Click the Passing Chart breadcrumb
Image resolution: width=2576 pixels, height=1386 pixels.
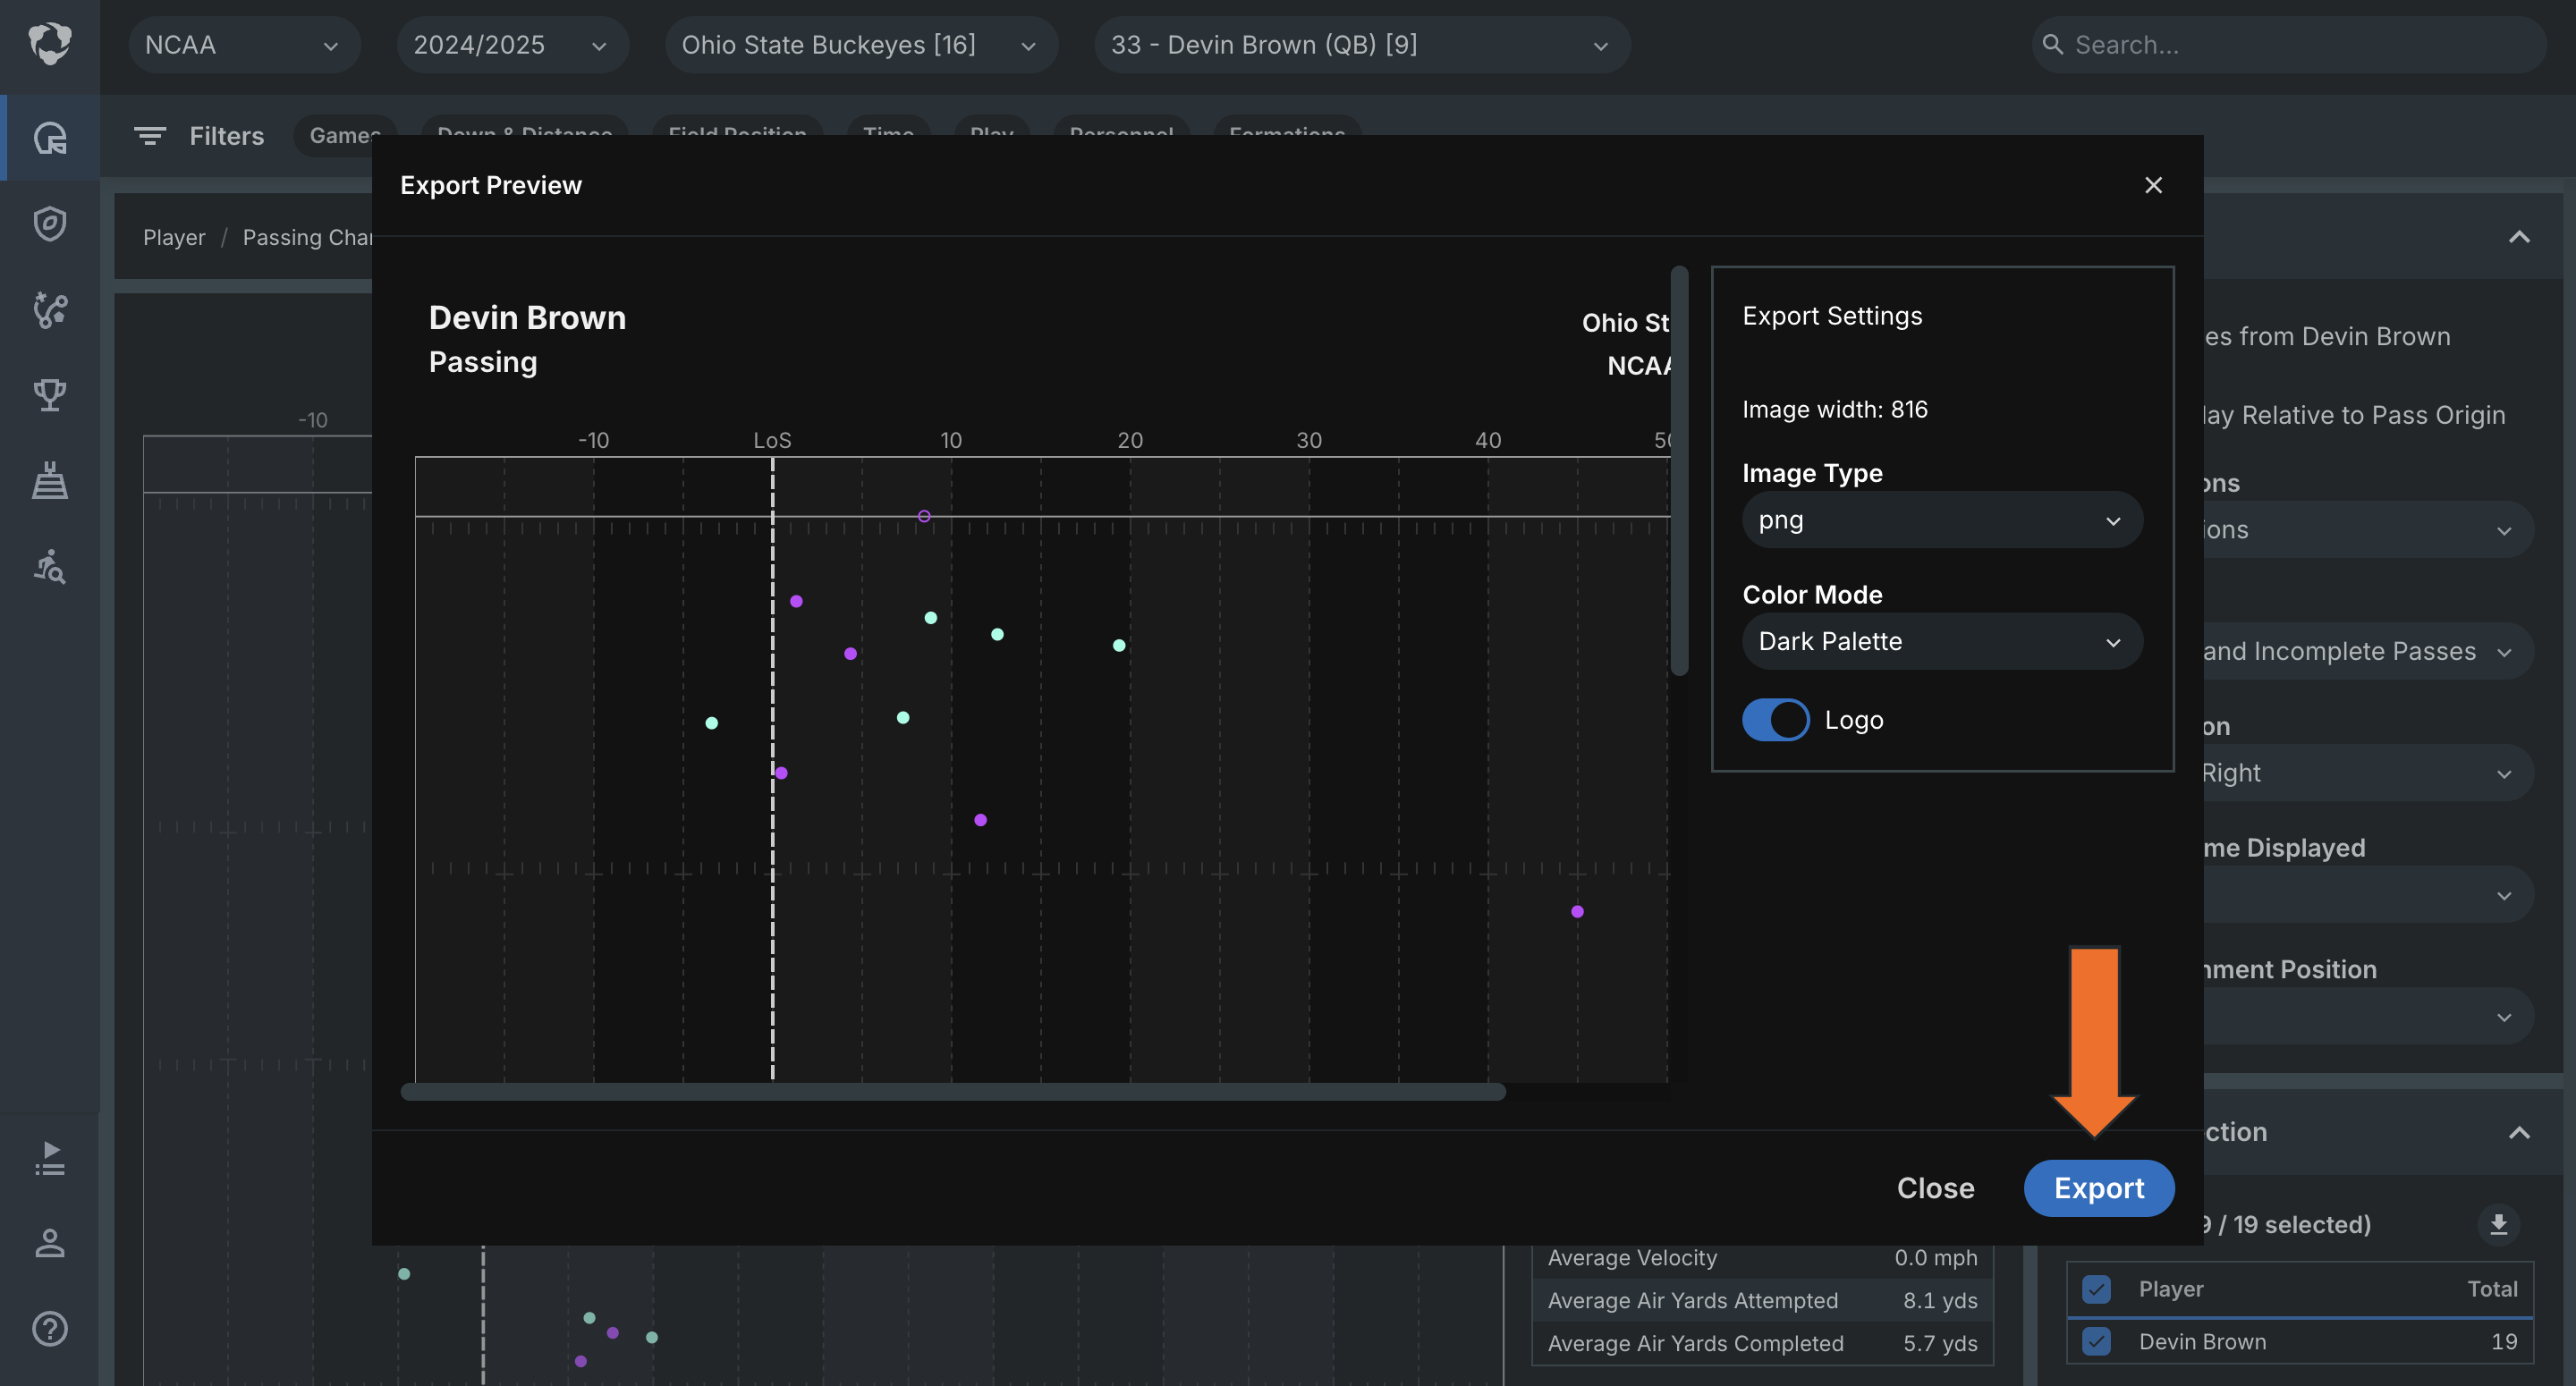point(307,237)
